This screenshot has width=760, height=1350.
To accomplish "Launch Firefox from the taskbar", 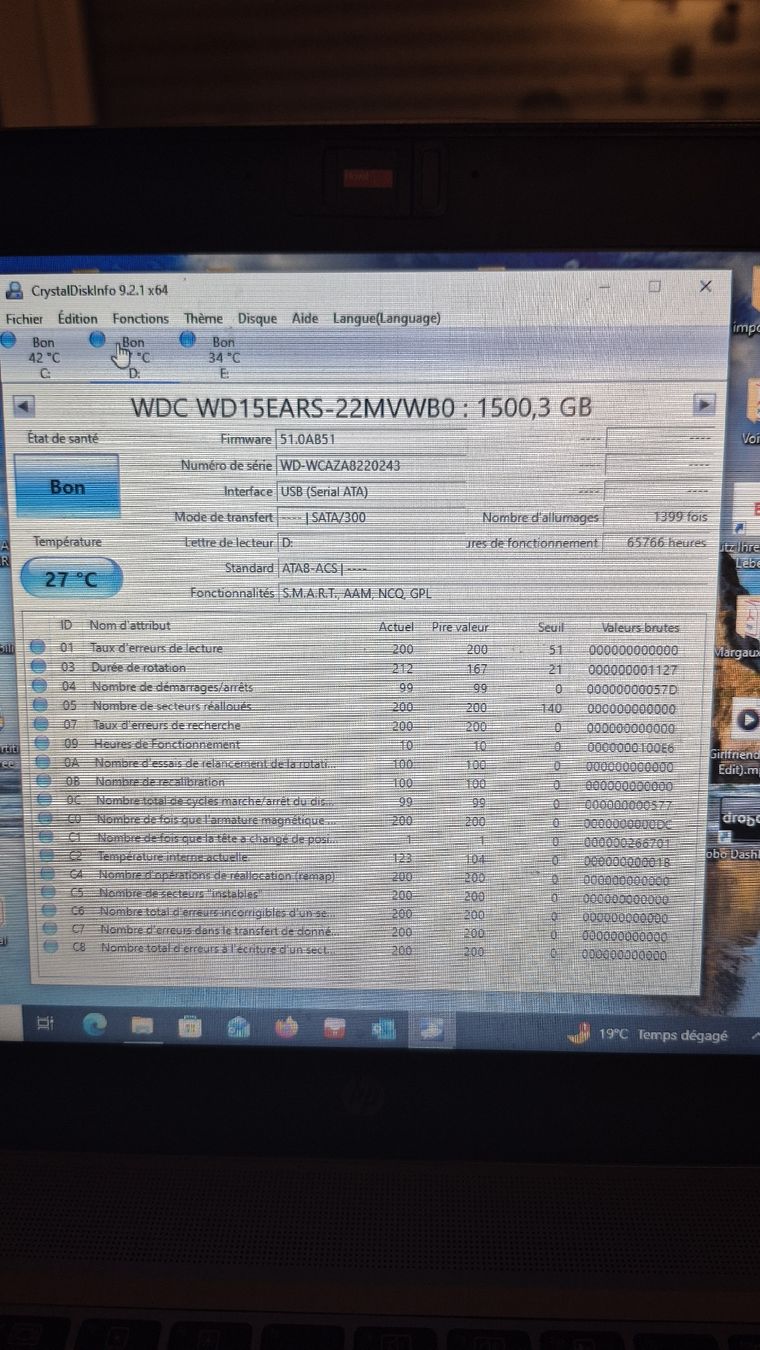I will pos(287,1027).
